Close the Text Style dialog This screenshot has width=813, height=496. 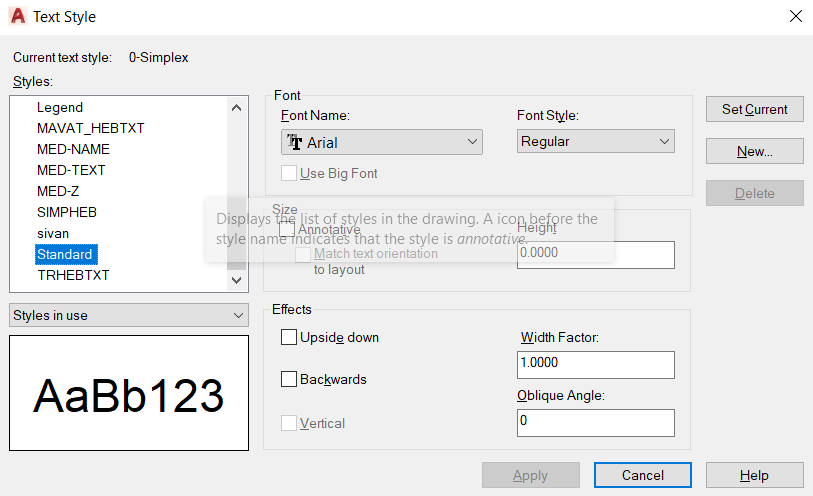click(796, 16)
